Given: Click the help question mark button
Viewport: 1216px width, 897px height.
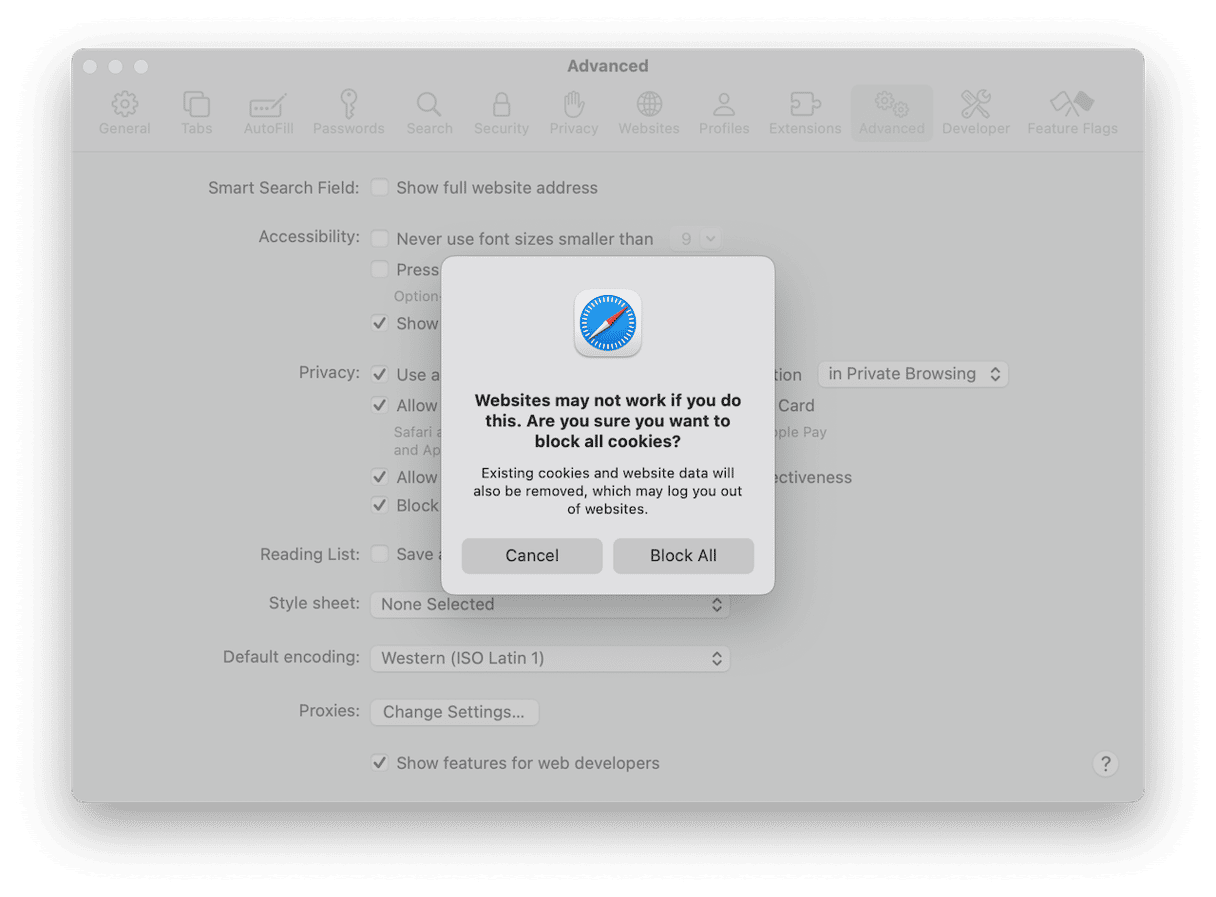Looking at the screenshot, I should [1104, 764].
